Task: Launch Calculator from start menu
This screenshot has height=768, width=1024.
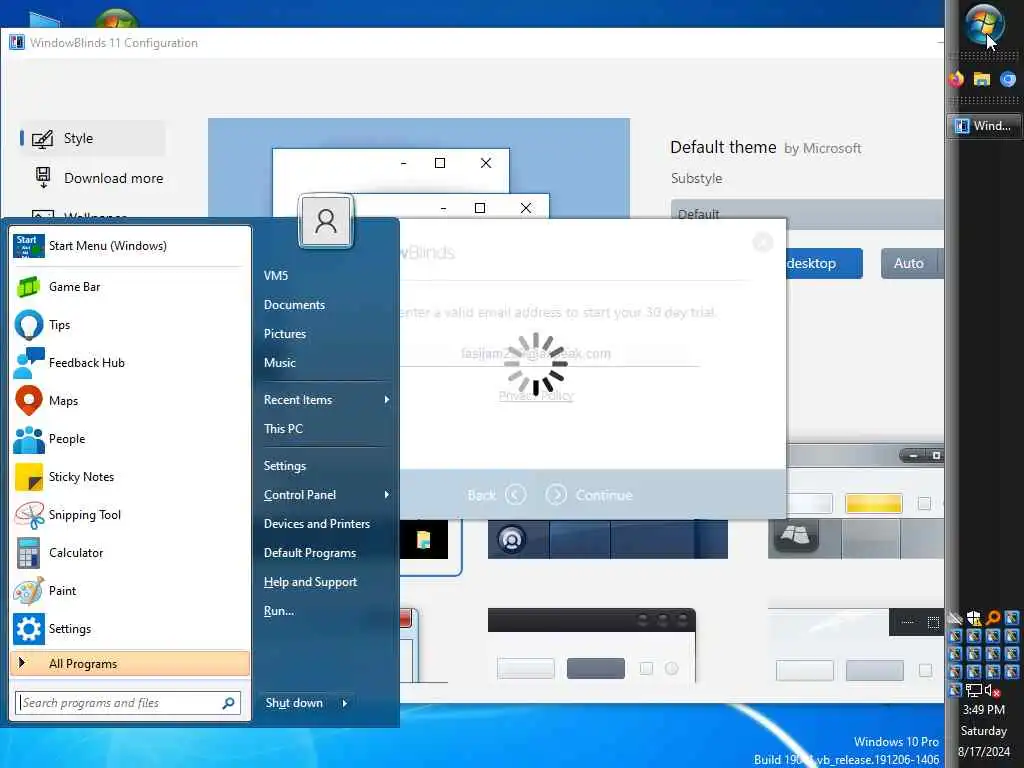Action: [131, 552]
